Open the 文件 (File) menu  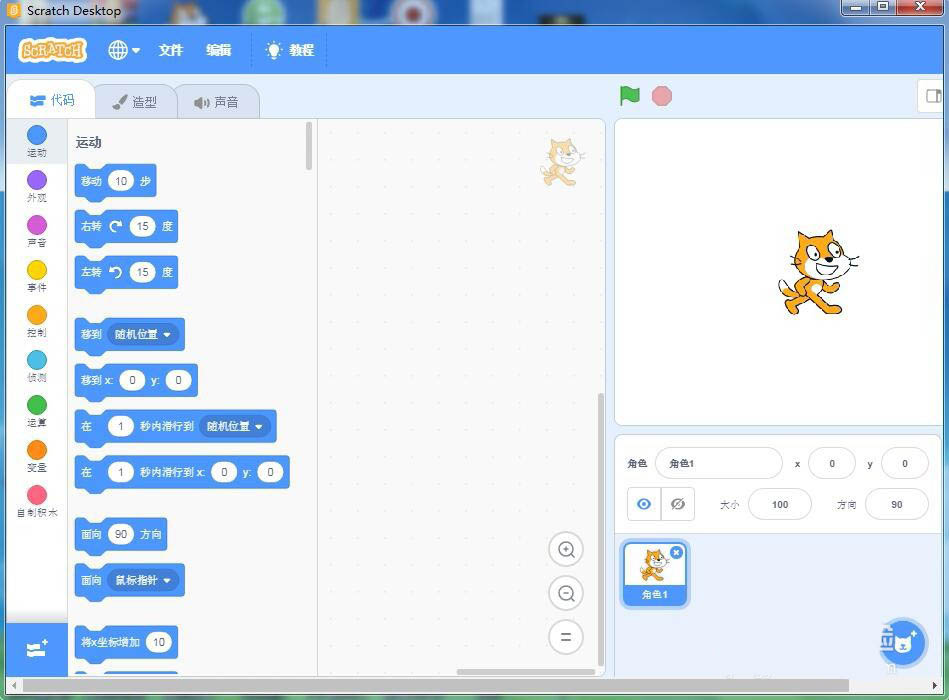(x=170, y=50)
